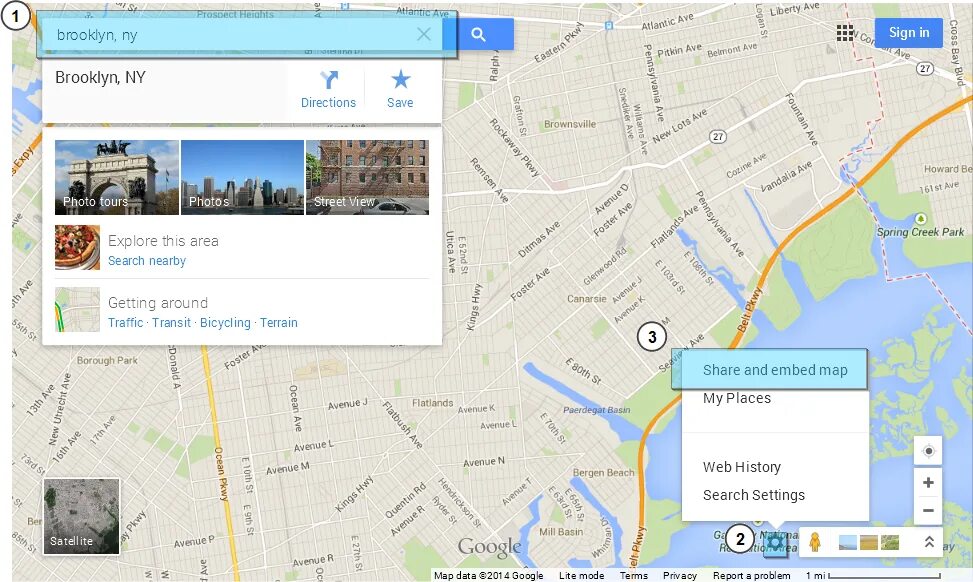This screenshot has width=973, height=582.
Task: Click the Borough Park map label
Action: coord(107,360)
